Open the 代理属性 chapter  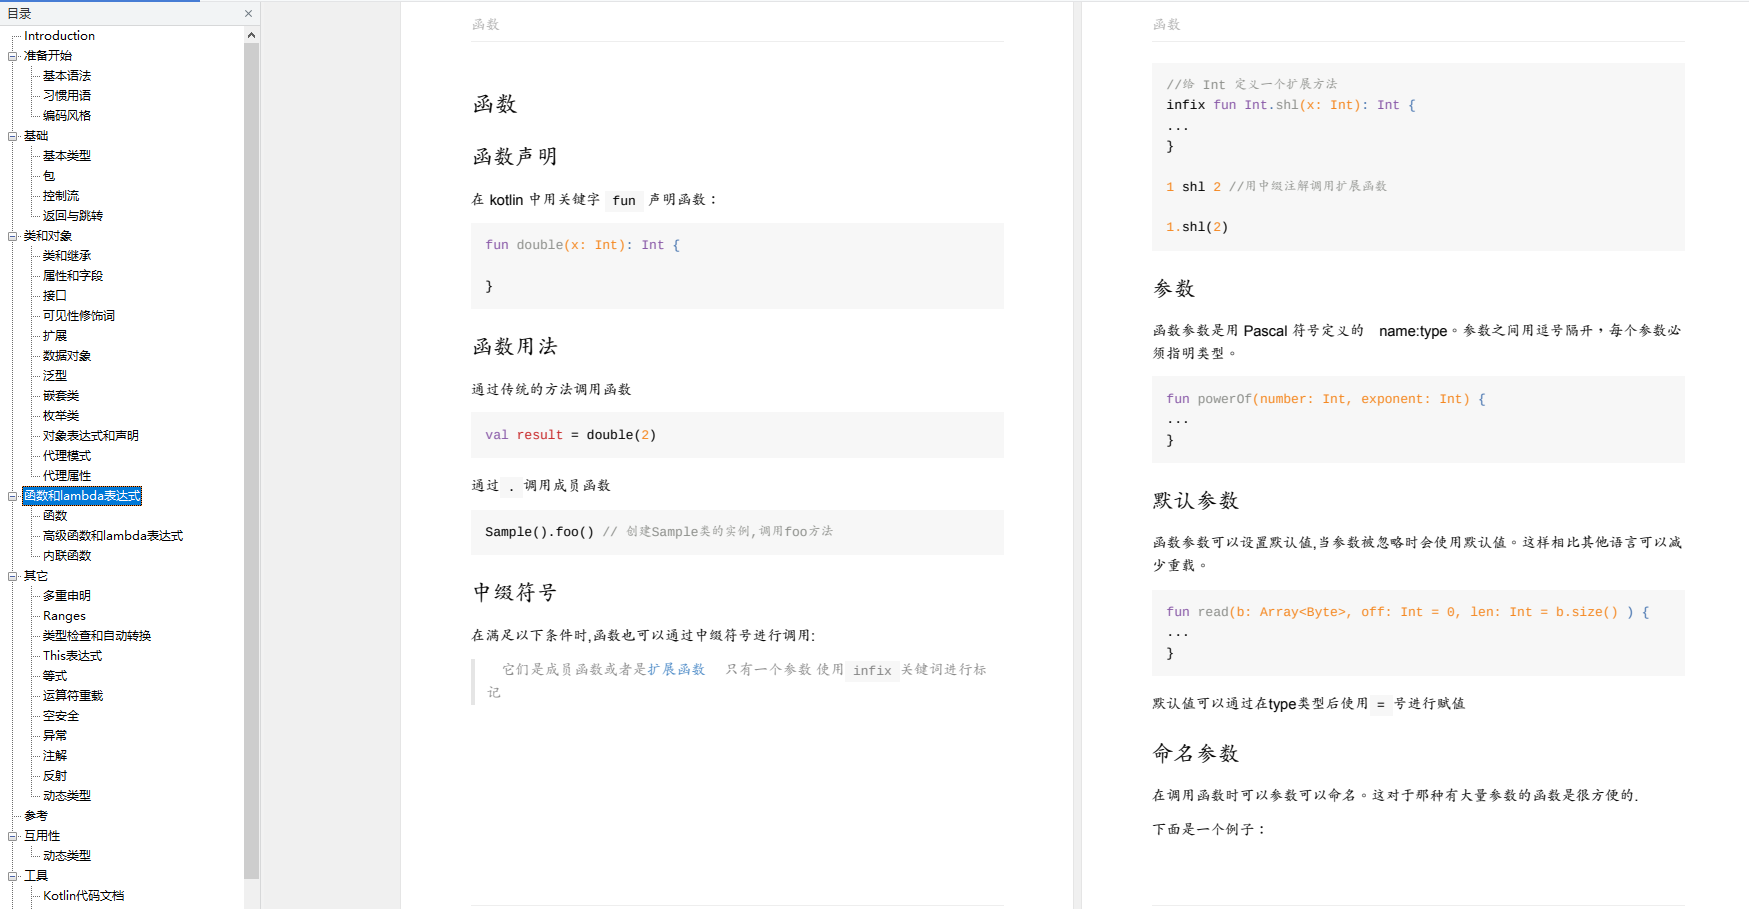click(67, 476)
